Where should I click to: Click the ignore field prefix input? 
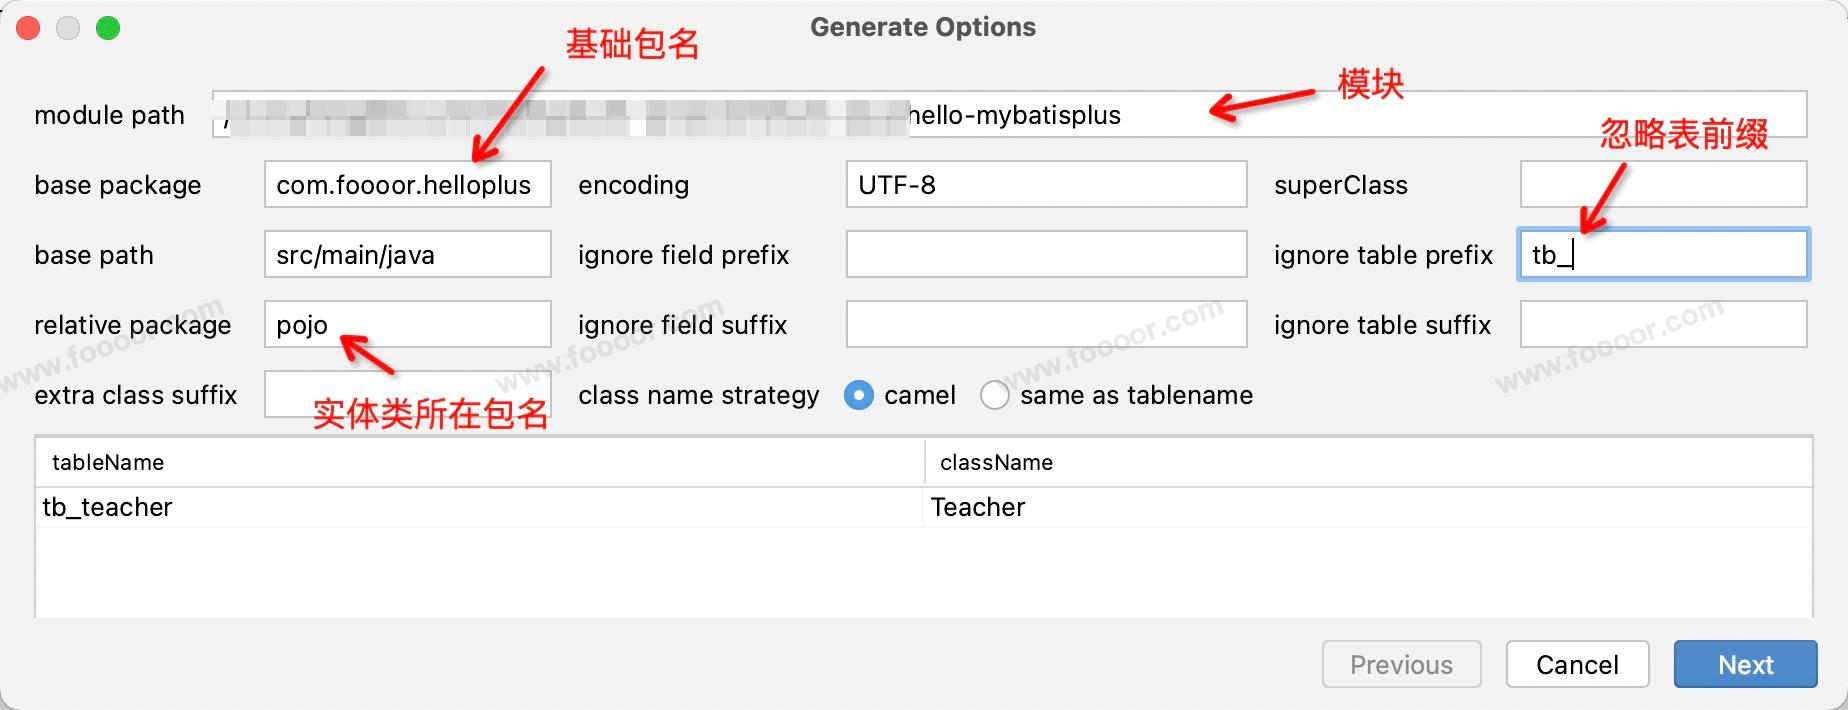coord(1045,255)
